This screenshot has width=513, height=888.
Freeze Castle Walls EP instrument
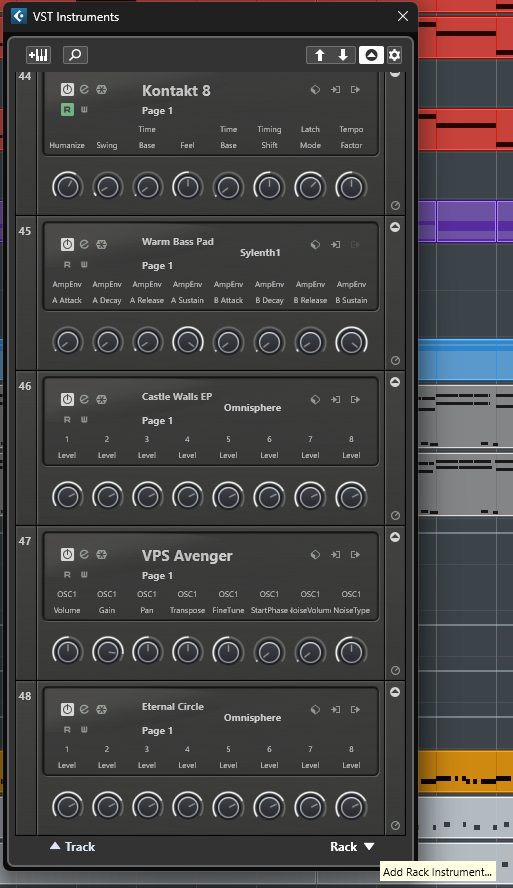pos(101,399)
